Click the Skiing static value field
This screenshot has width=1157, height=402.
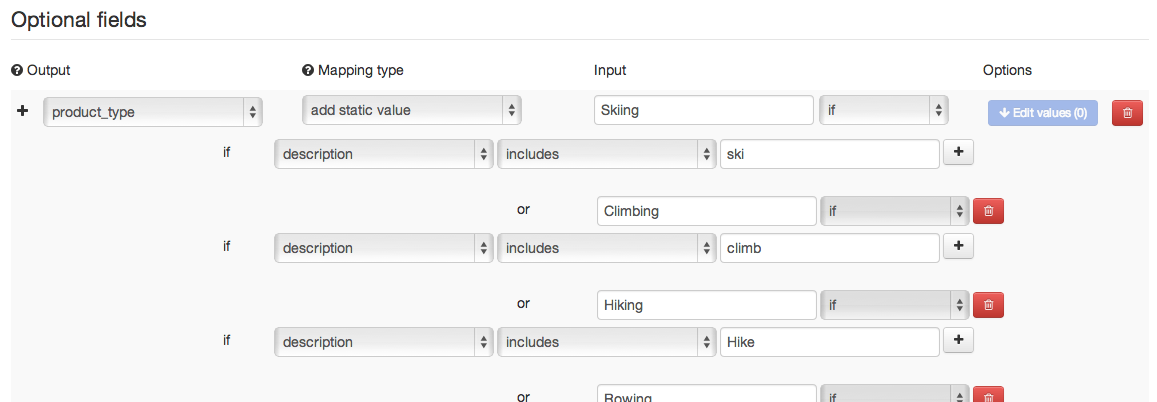click(x=704, y=110)
